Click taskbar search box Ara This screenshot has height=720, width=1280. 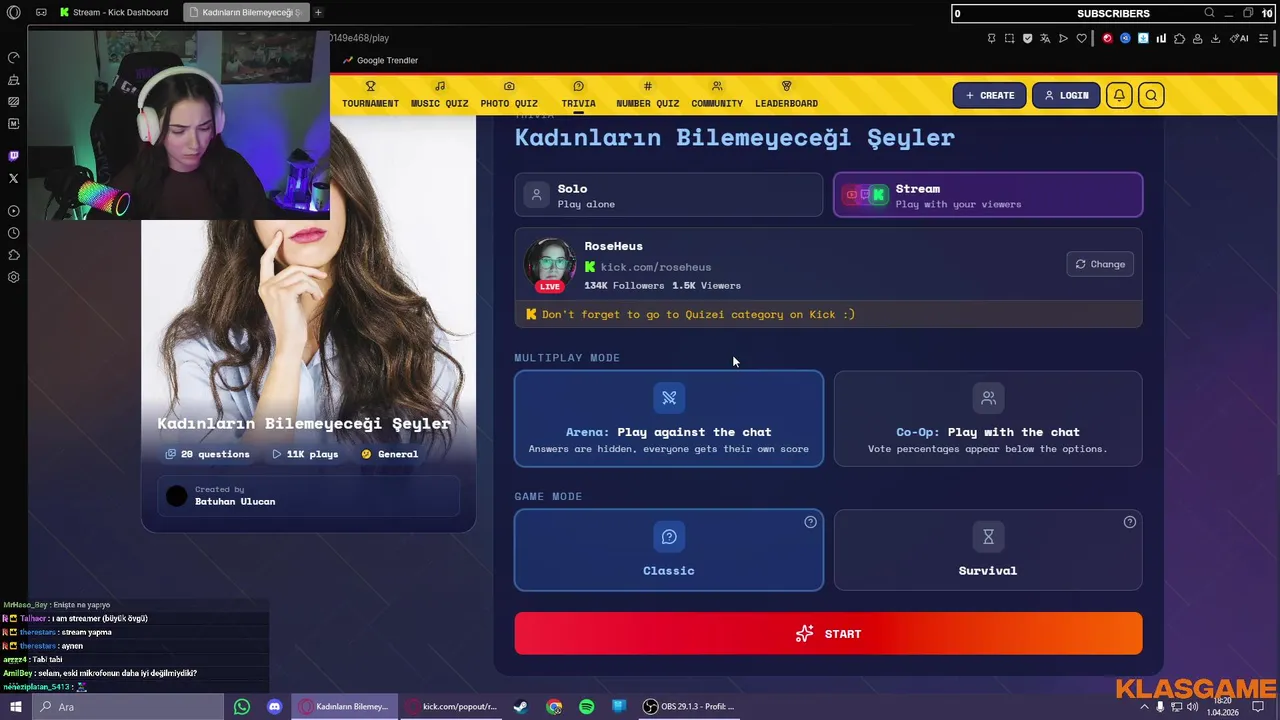point(128,707)
